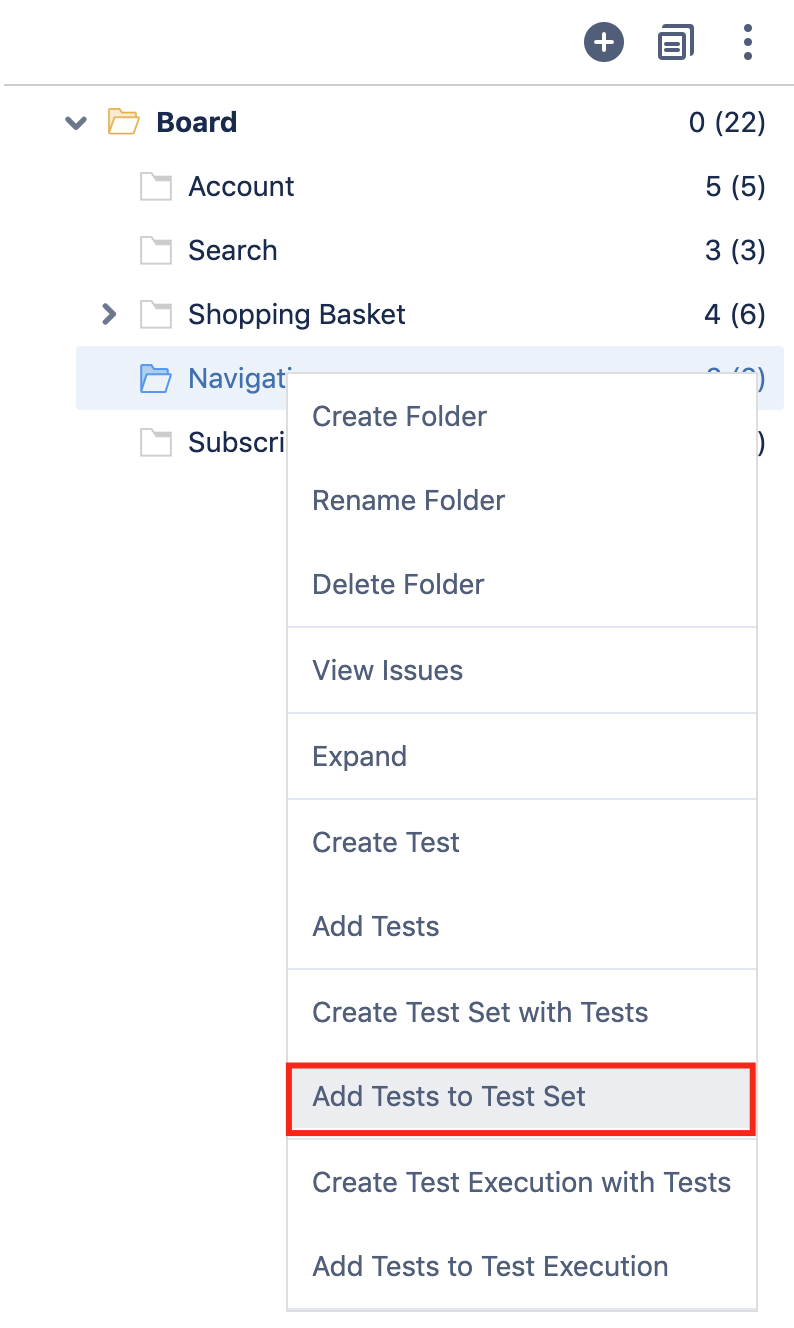Click the open Navigation folder icon

pyautogui.click(x=156, y=379)
